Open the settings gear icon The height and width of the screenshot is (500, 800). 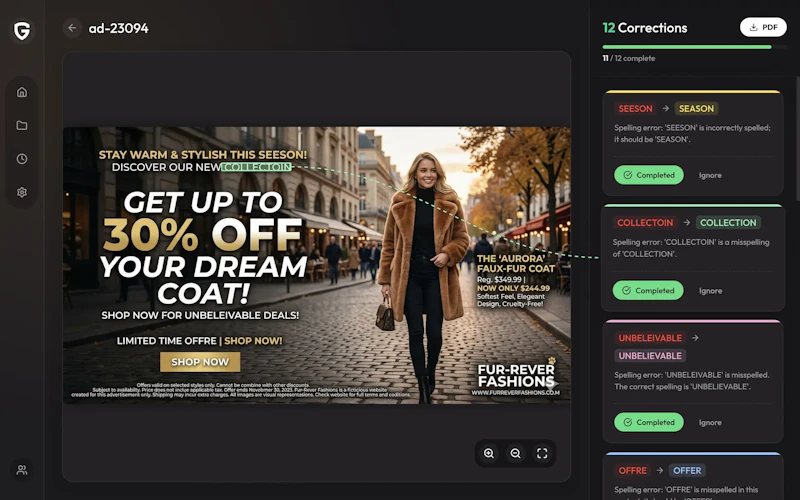pyautogui.click(x=22, y=192)
